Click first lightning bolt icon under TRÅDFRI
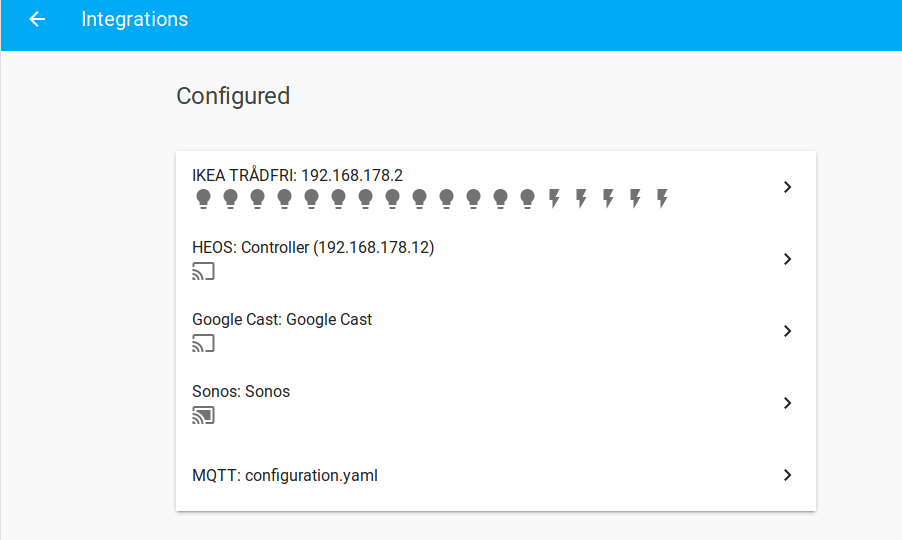Screen dimensions: 902x540 (x=554, y=198)
